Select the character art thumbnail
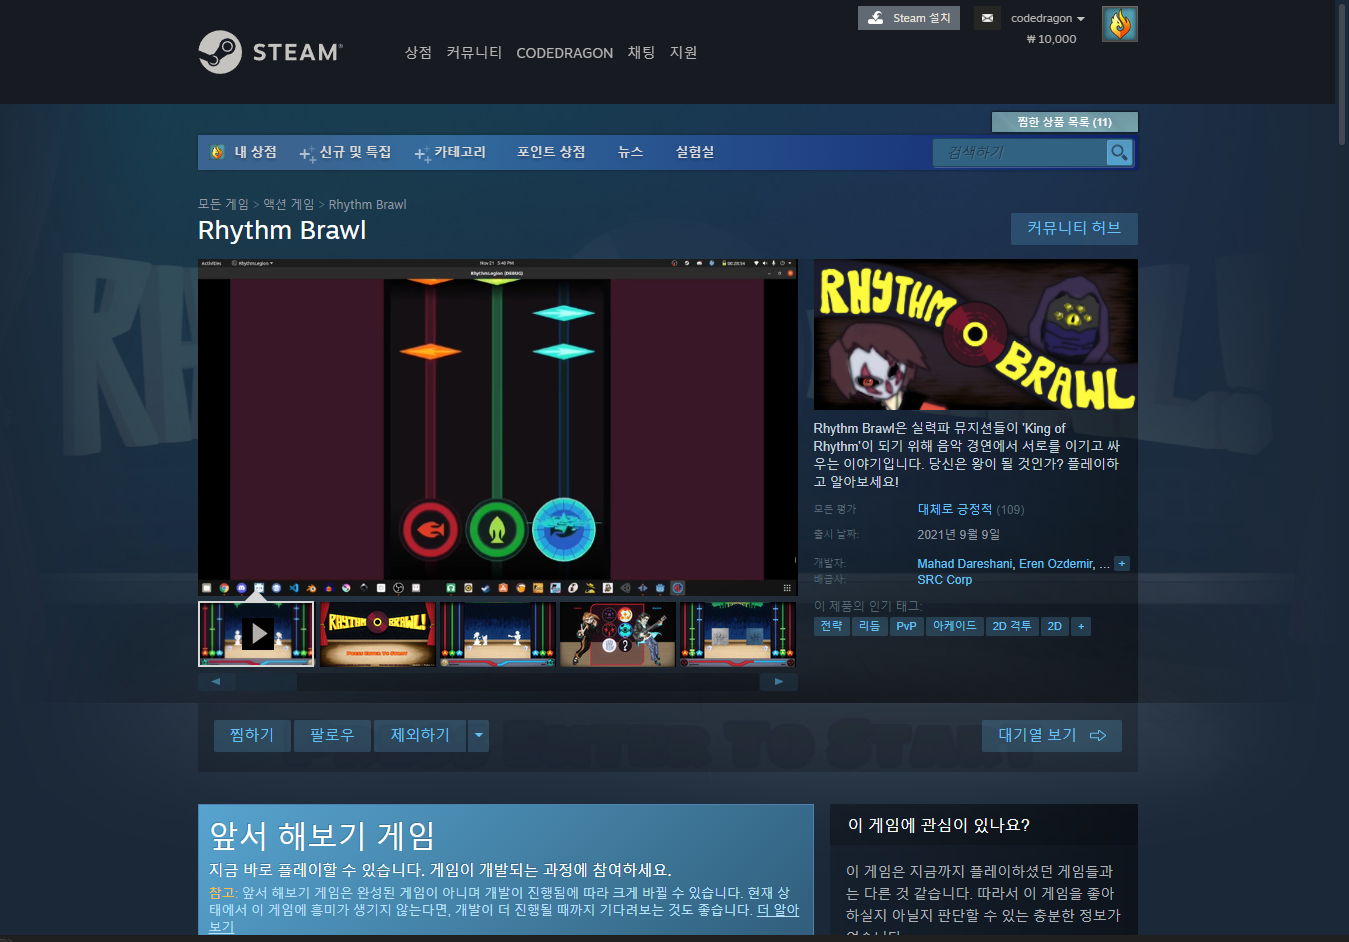 pos(617,634)
